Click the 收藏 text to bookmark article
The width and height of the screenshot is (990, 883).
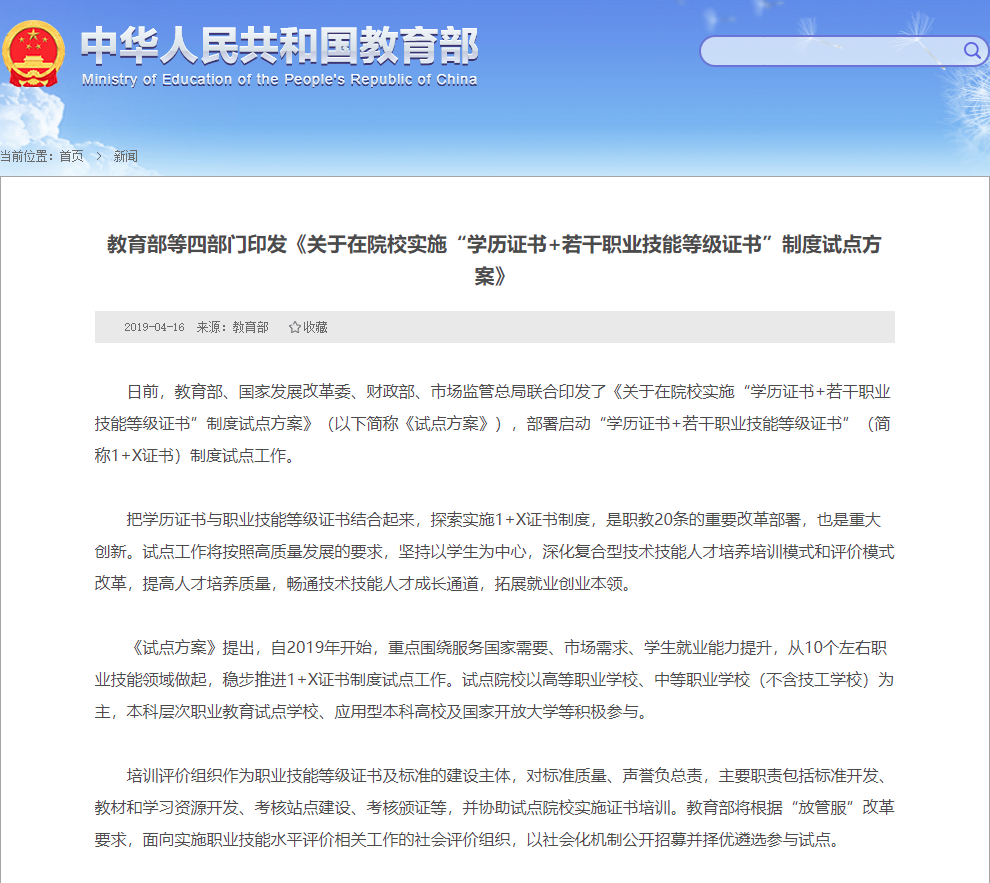[x=316, y=327]
